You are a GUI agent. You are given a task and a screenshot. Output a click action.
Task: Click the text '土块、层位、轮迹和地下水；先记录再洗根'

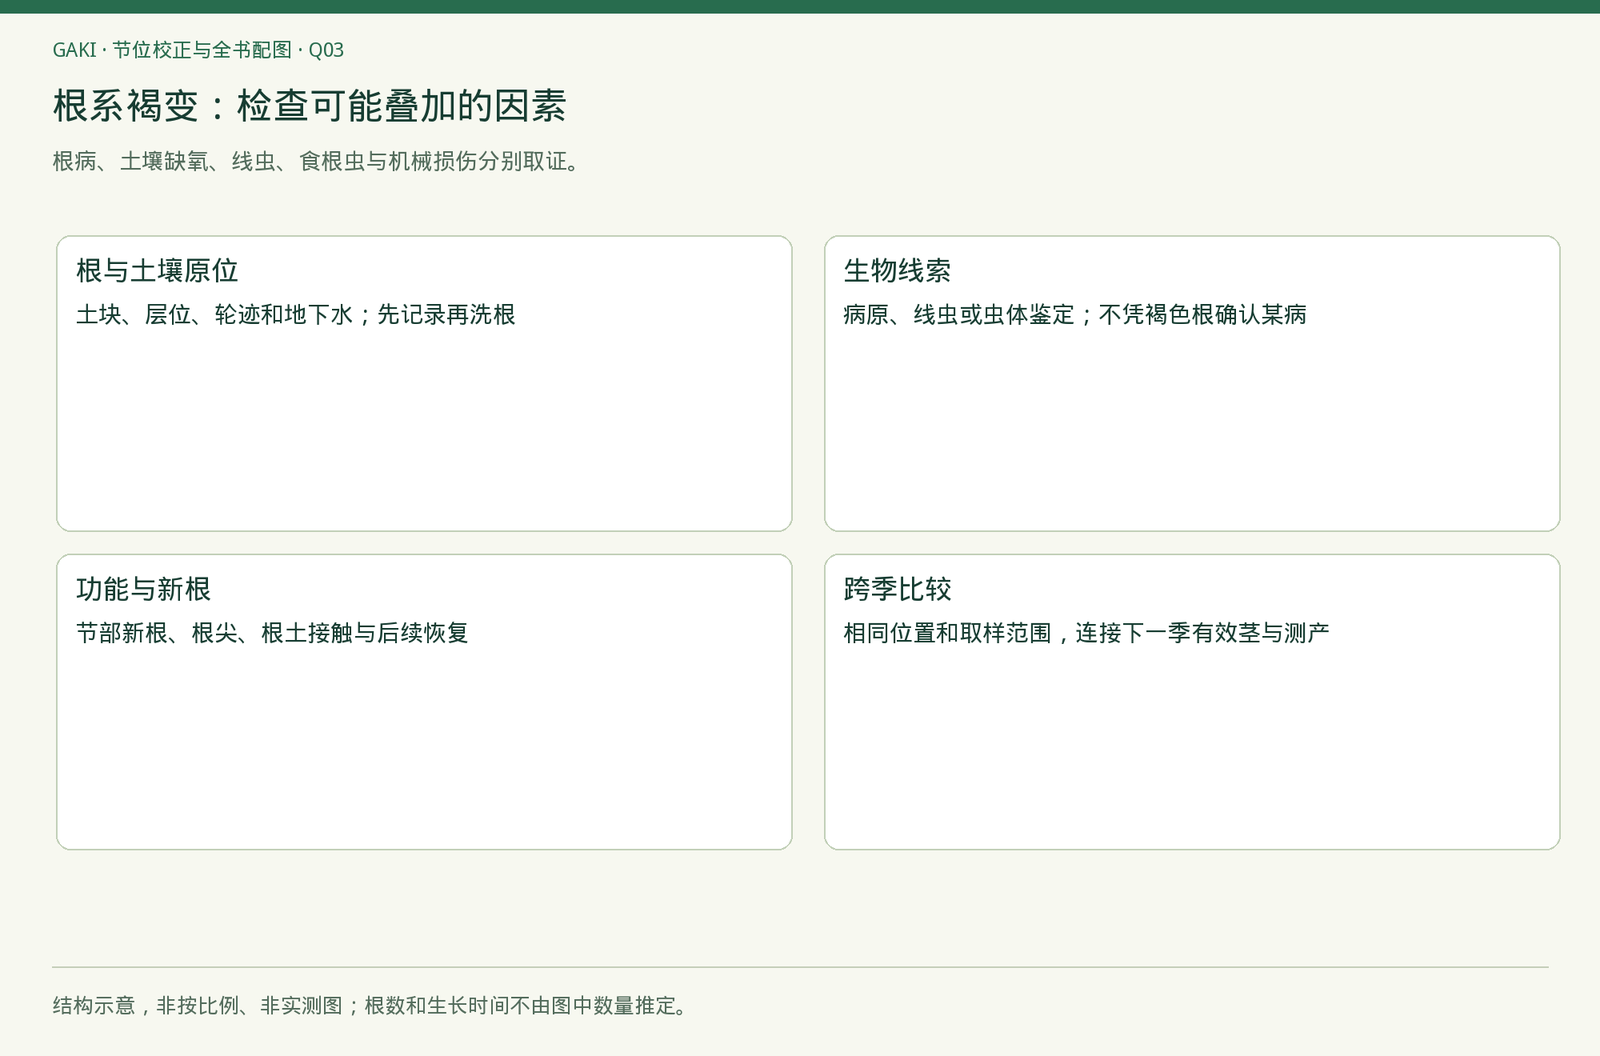pyautogui.click(x=296, y=315)
